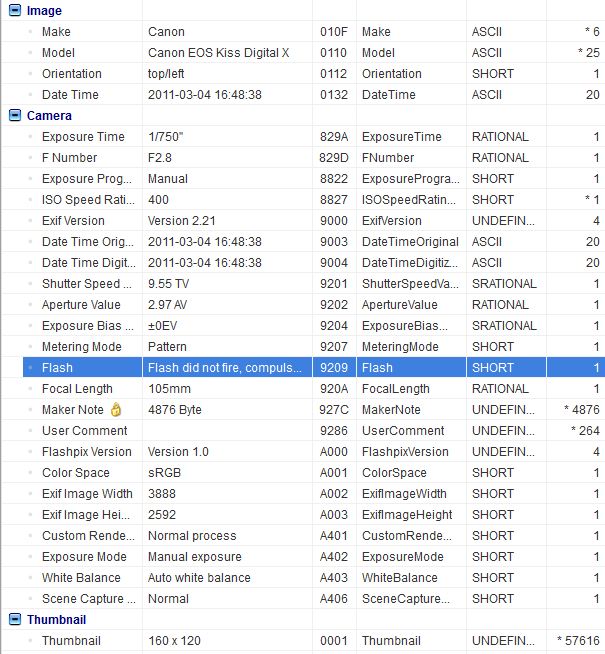Click the 4876 Byte Maker Note value
Viewport: 605px width, 654px height.
point(176,410)
